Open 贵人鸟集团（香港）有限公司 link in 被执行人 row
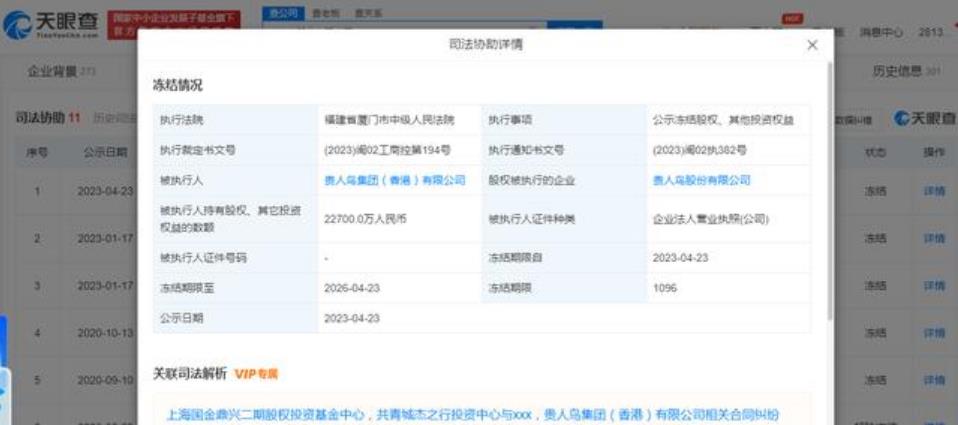The width and height of the screenshot is (958, 425). 395,180
